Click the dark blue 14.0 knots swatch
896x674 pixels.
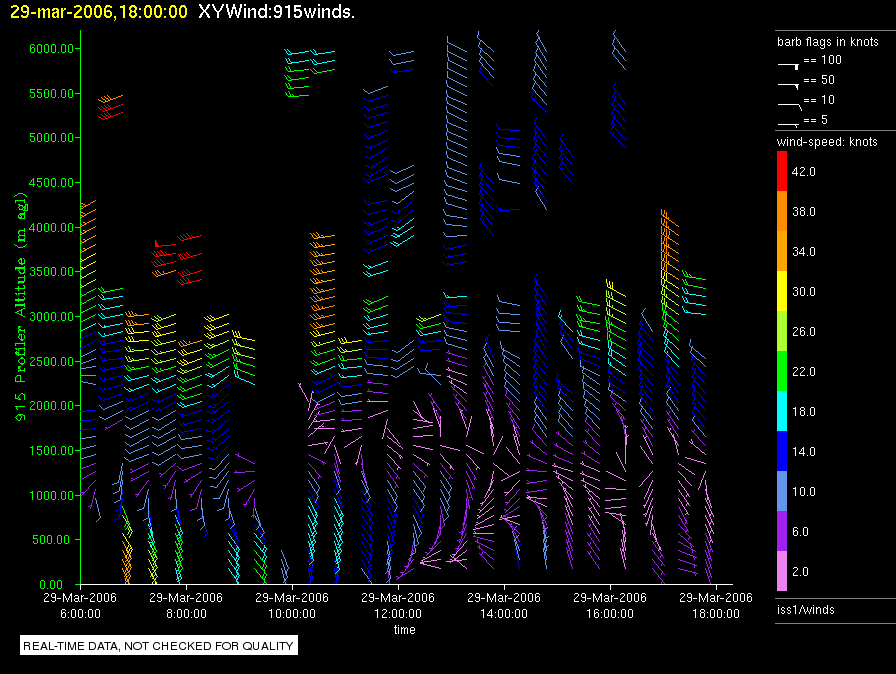(x=782, y=452)
